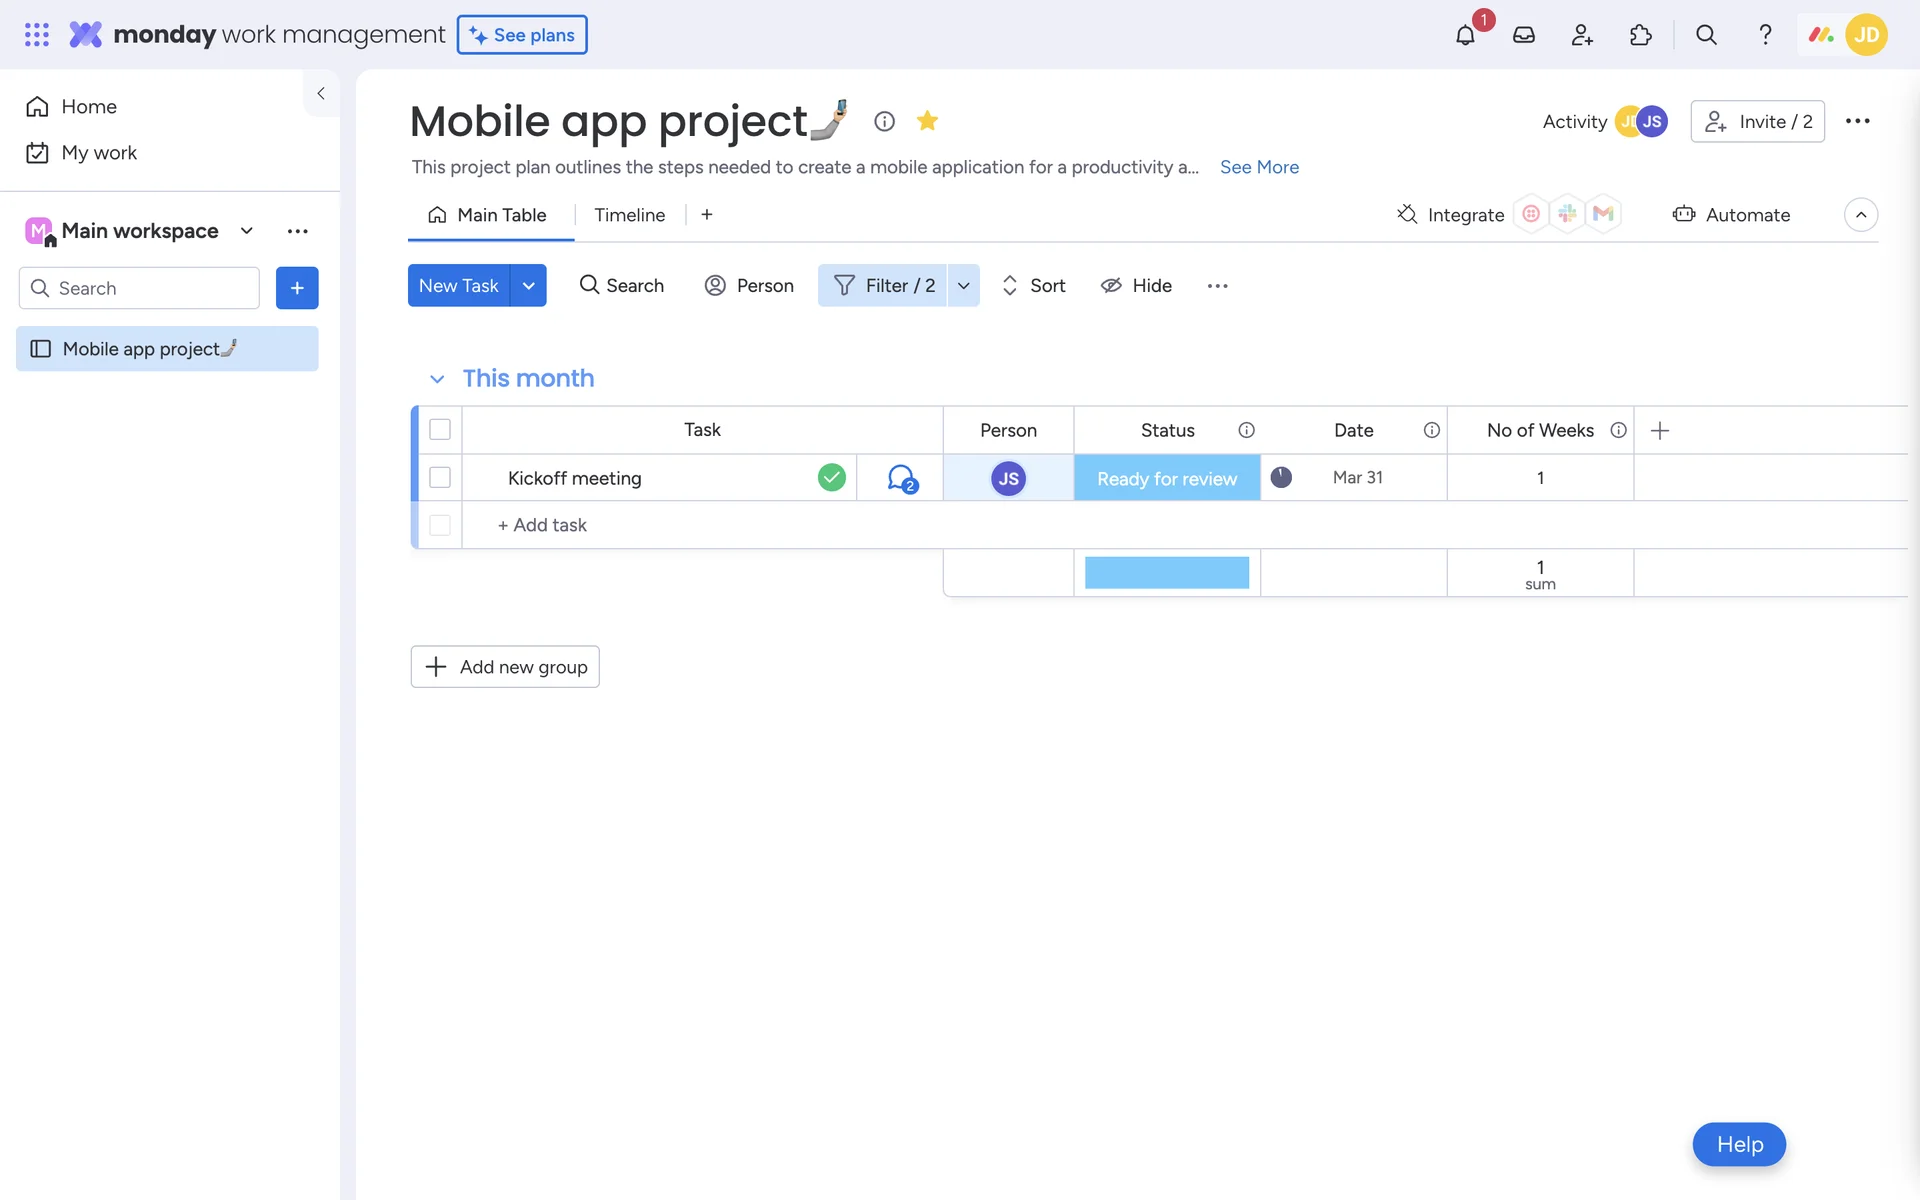
Task: Open the Kickoff meeting conversation bubble
Action: click(901, 478)
